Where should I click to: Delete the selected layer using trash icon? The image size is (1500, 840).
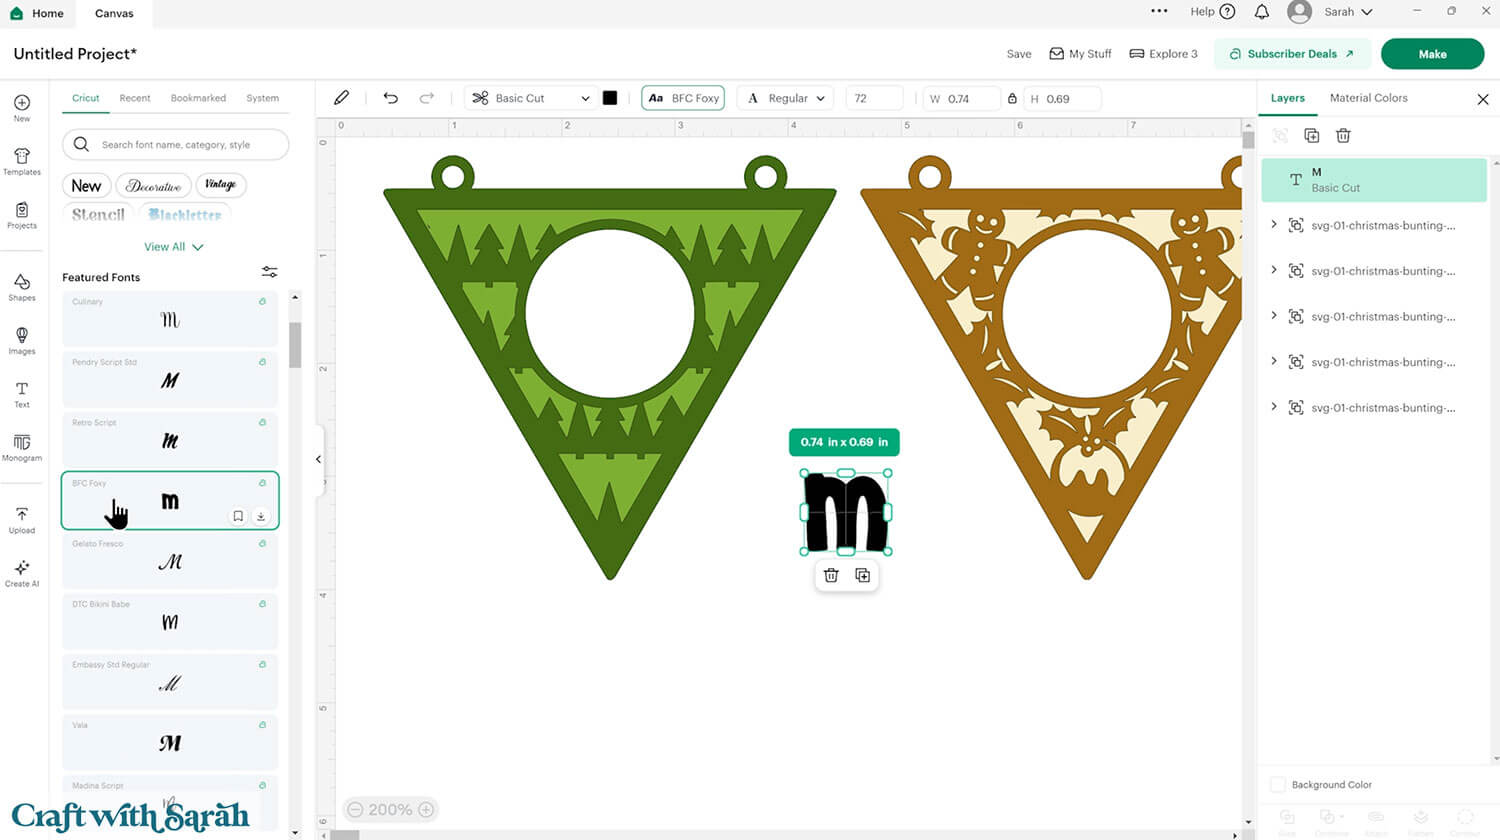click(x=1343, y=135)
